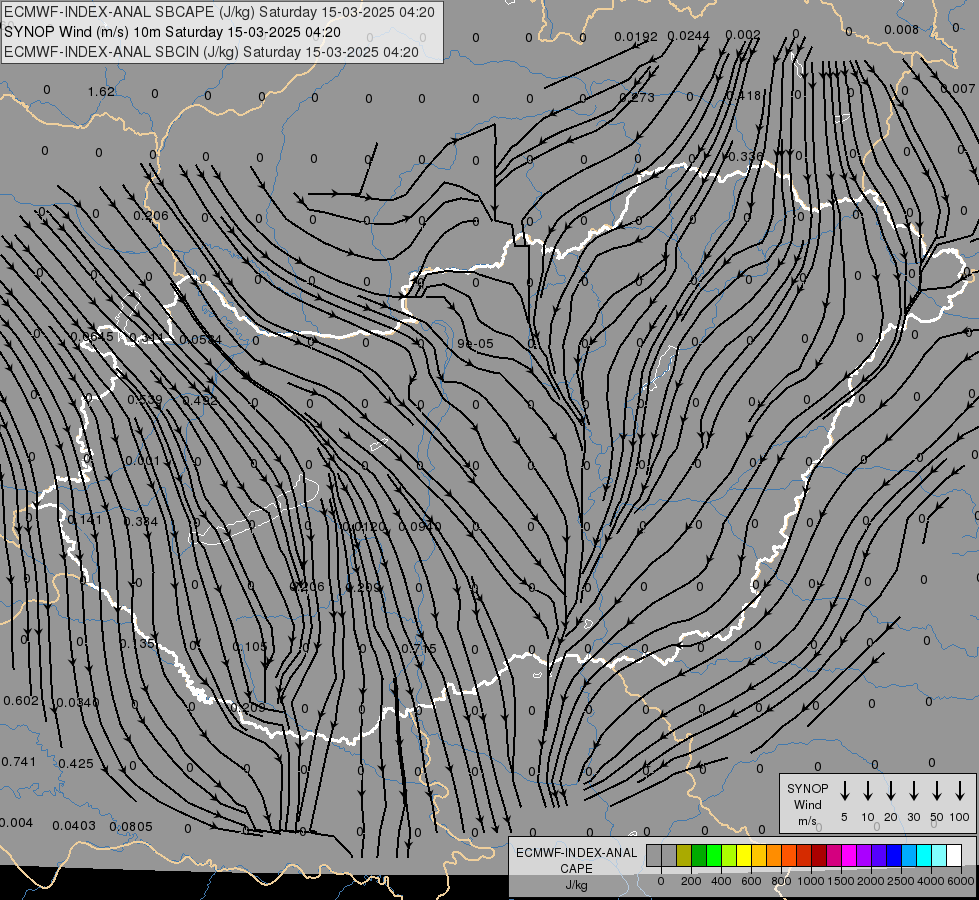The image size is (979, 900).
Task: Pick the dark red CAPE legend swatch
Action: pos(819,856)
